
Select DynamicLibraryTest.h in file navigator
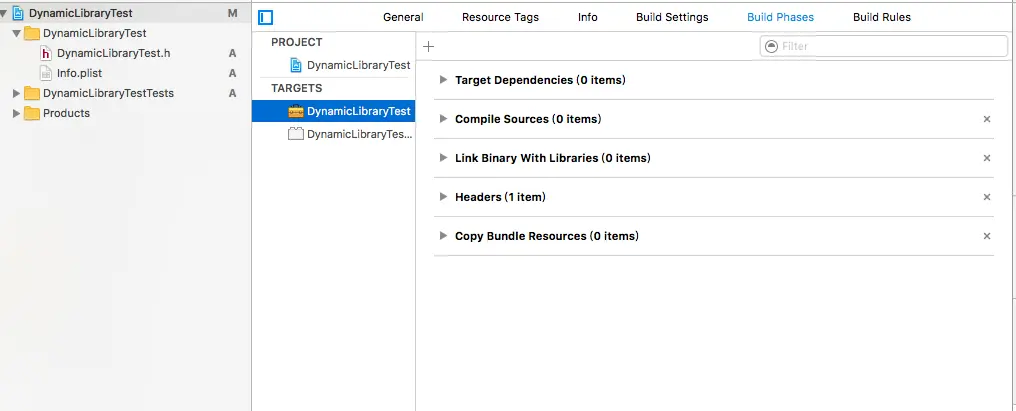click(113, 53)
